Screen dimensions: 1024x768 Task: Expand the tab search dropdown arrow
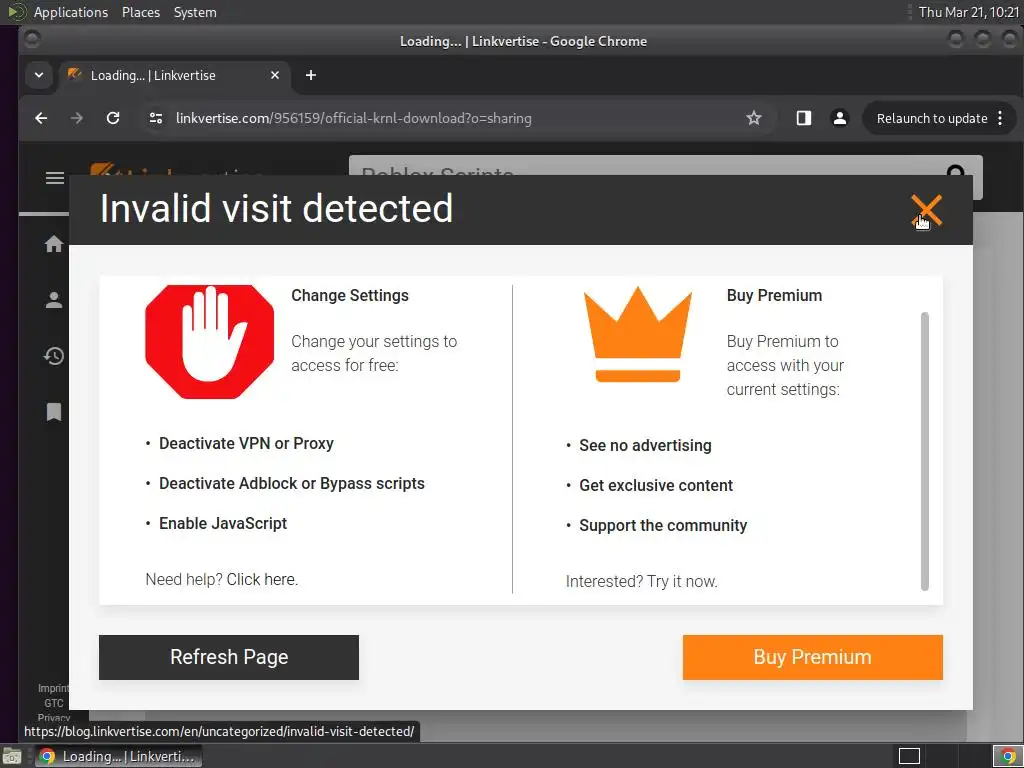39,75
